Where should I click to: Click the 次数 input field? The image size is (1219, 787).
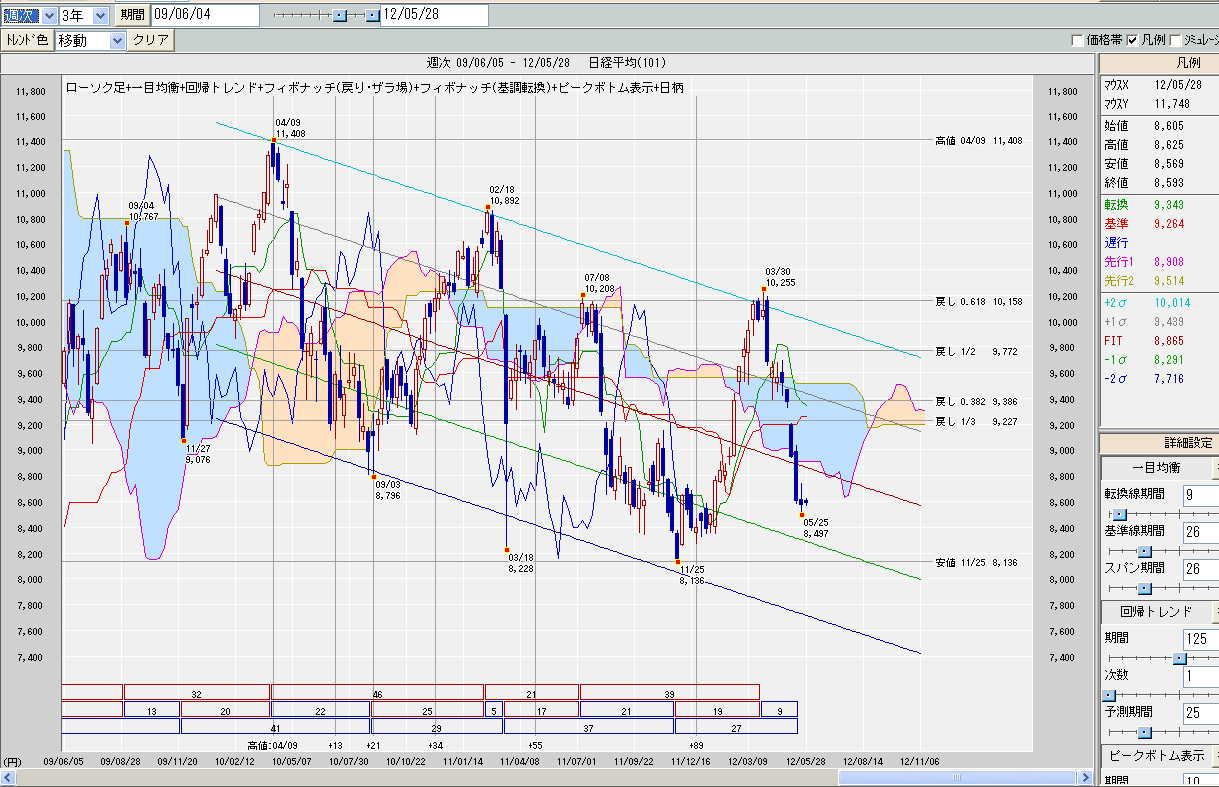[x=1201, y=676]
